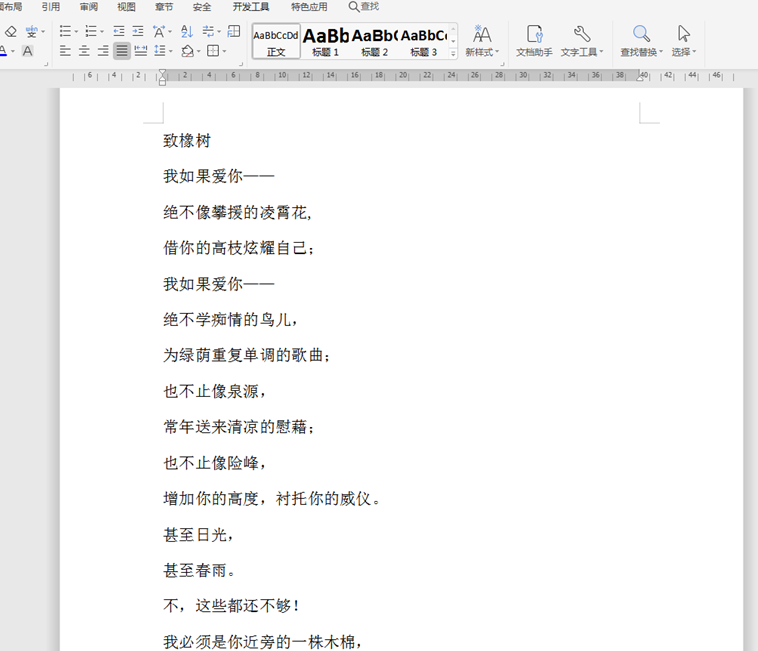Open the Chinese layout dropdown arrow

[170, 32]
